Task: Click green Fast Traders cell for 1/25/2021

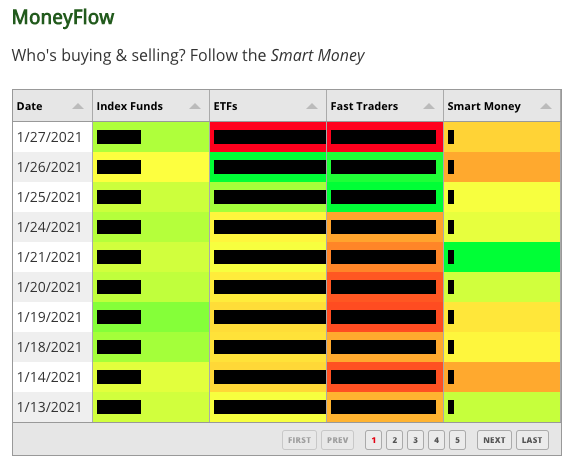Action: tap(385, 197)
